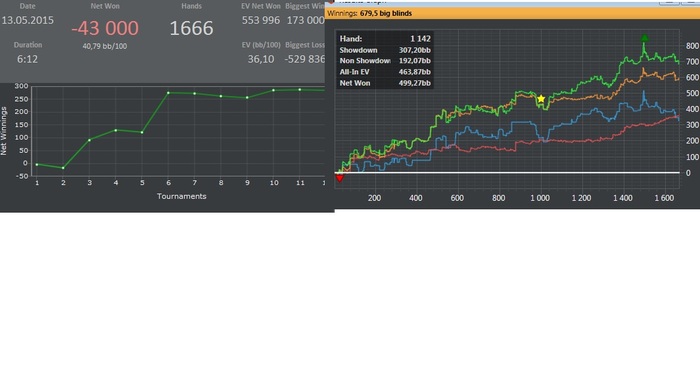The image size is (700, 370).
Task: Click the EV (bb/100) value 36,10
Action: (261, 59)
